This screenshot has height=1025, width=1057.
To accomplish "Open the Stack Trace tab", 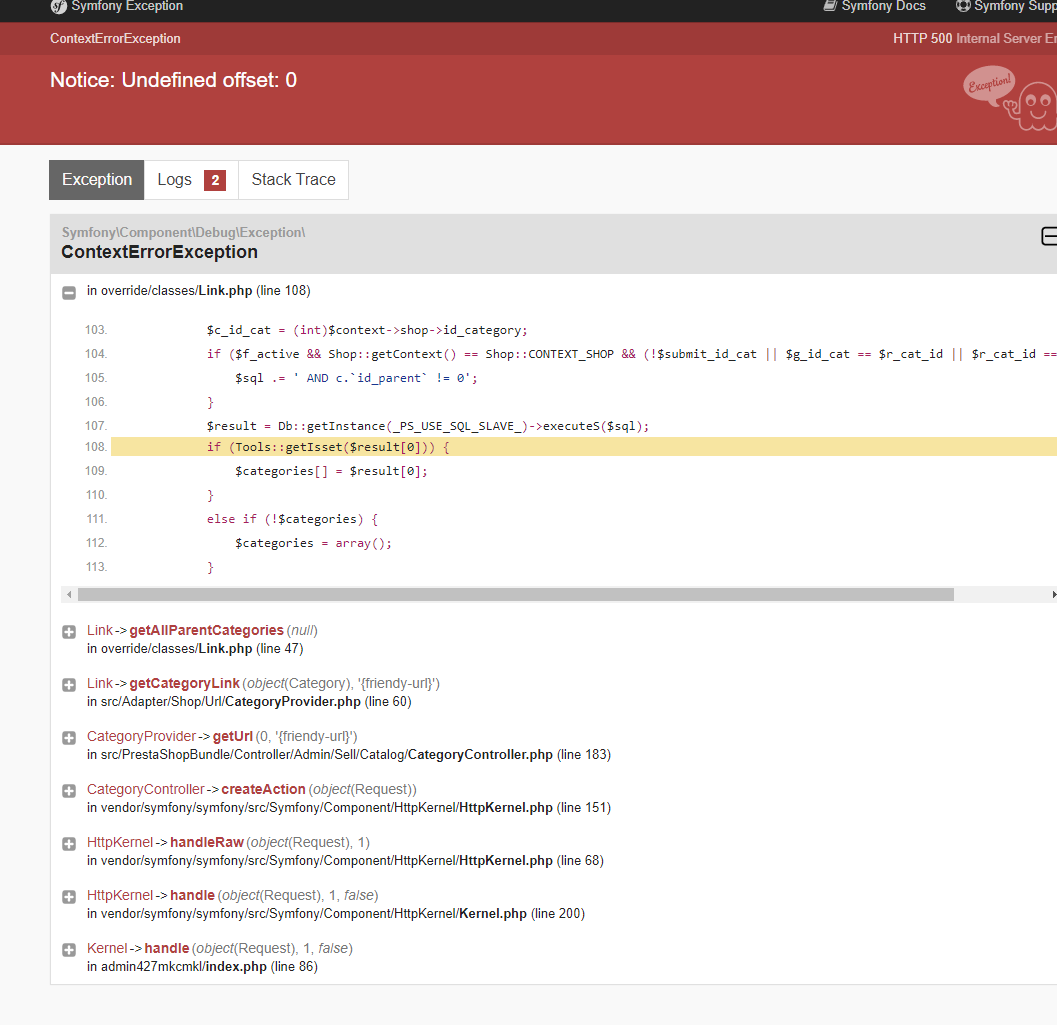I will click(x=293, y=180).
